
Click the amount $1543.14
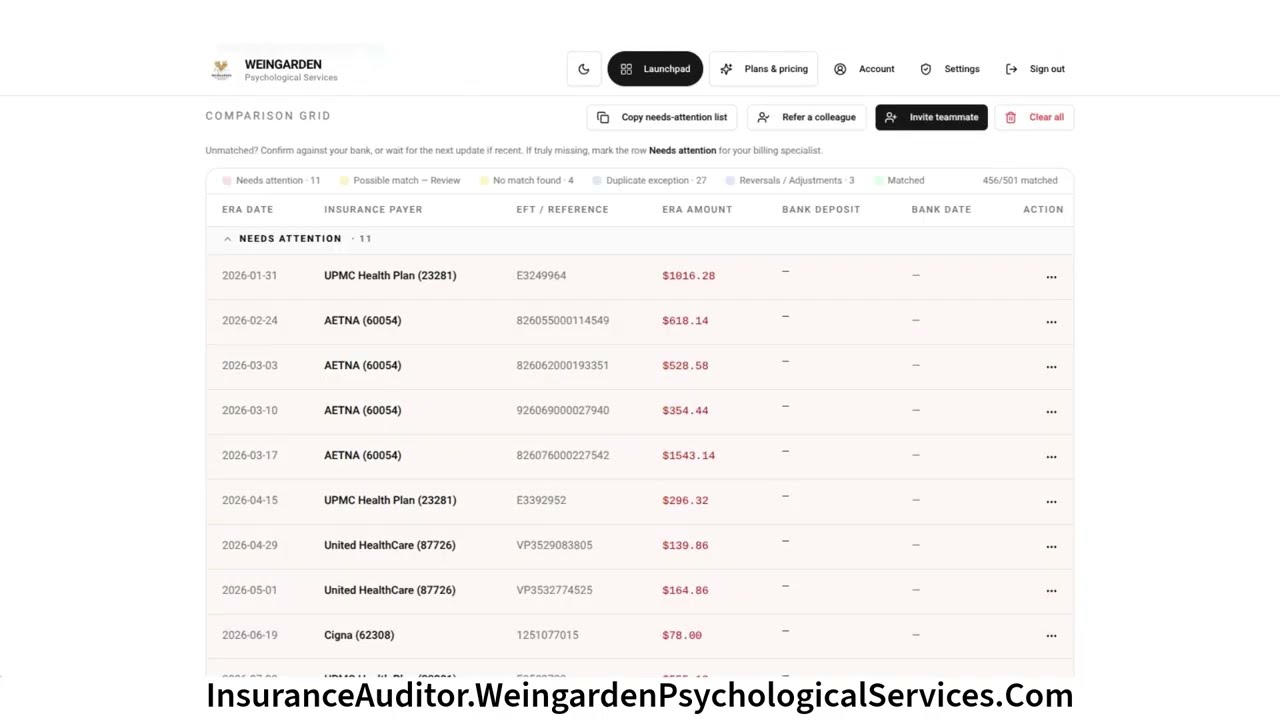point(688,455)
